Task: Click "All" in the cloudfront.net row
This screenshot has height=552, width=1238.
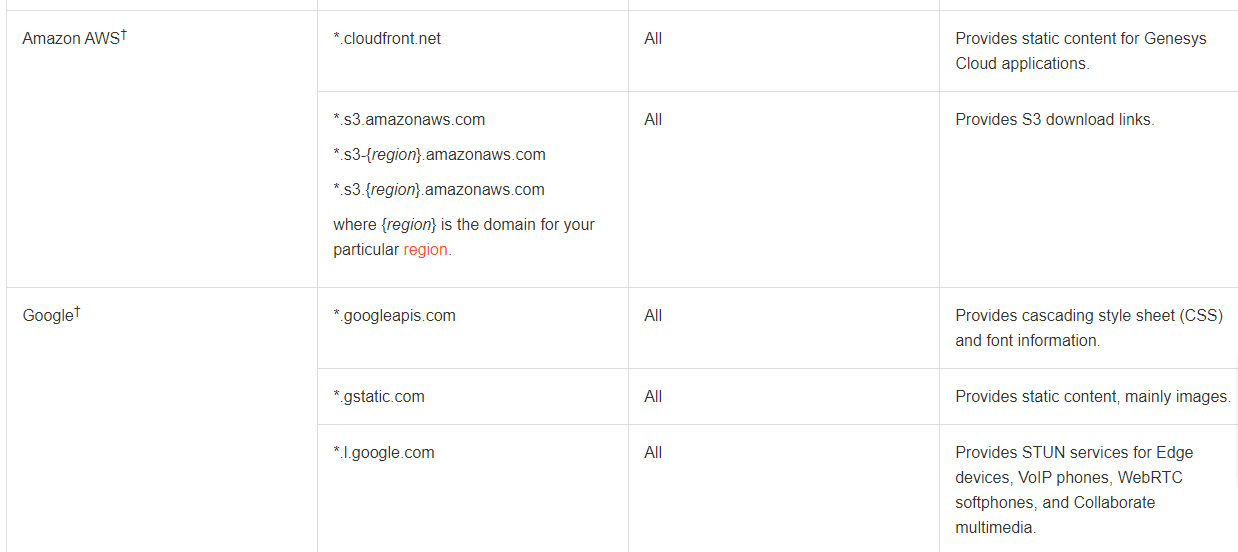Action: click(653, 39)
